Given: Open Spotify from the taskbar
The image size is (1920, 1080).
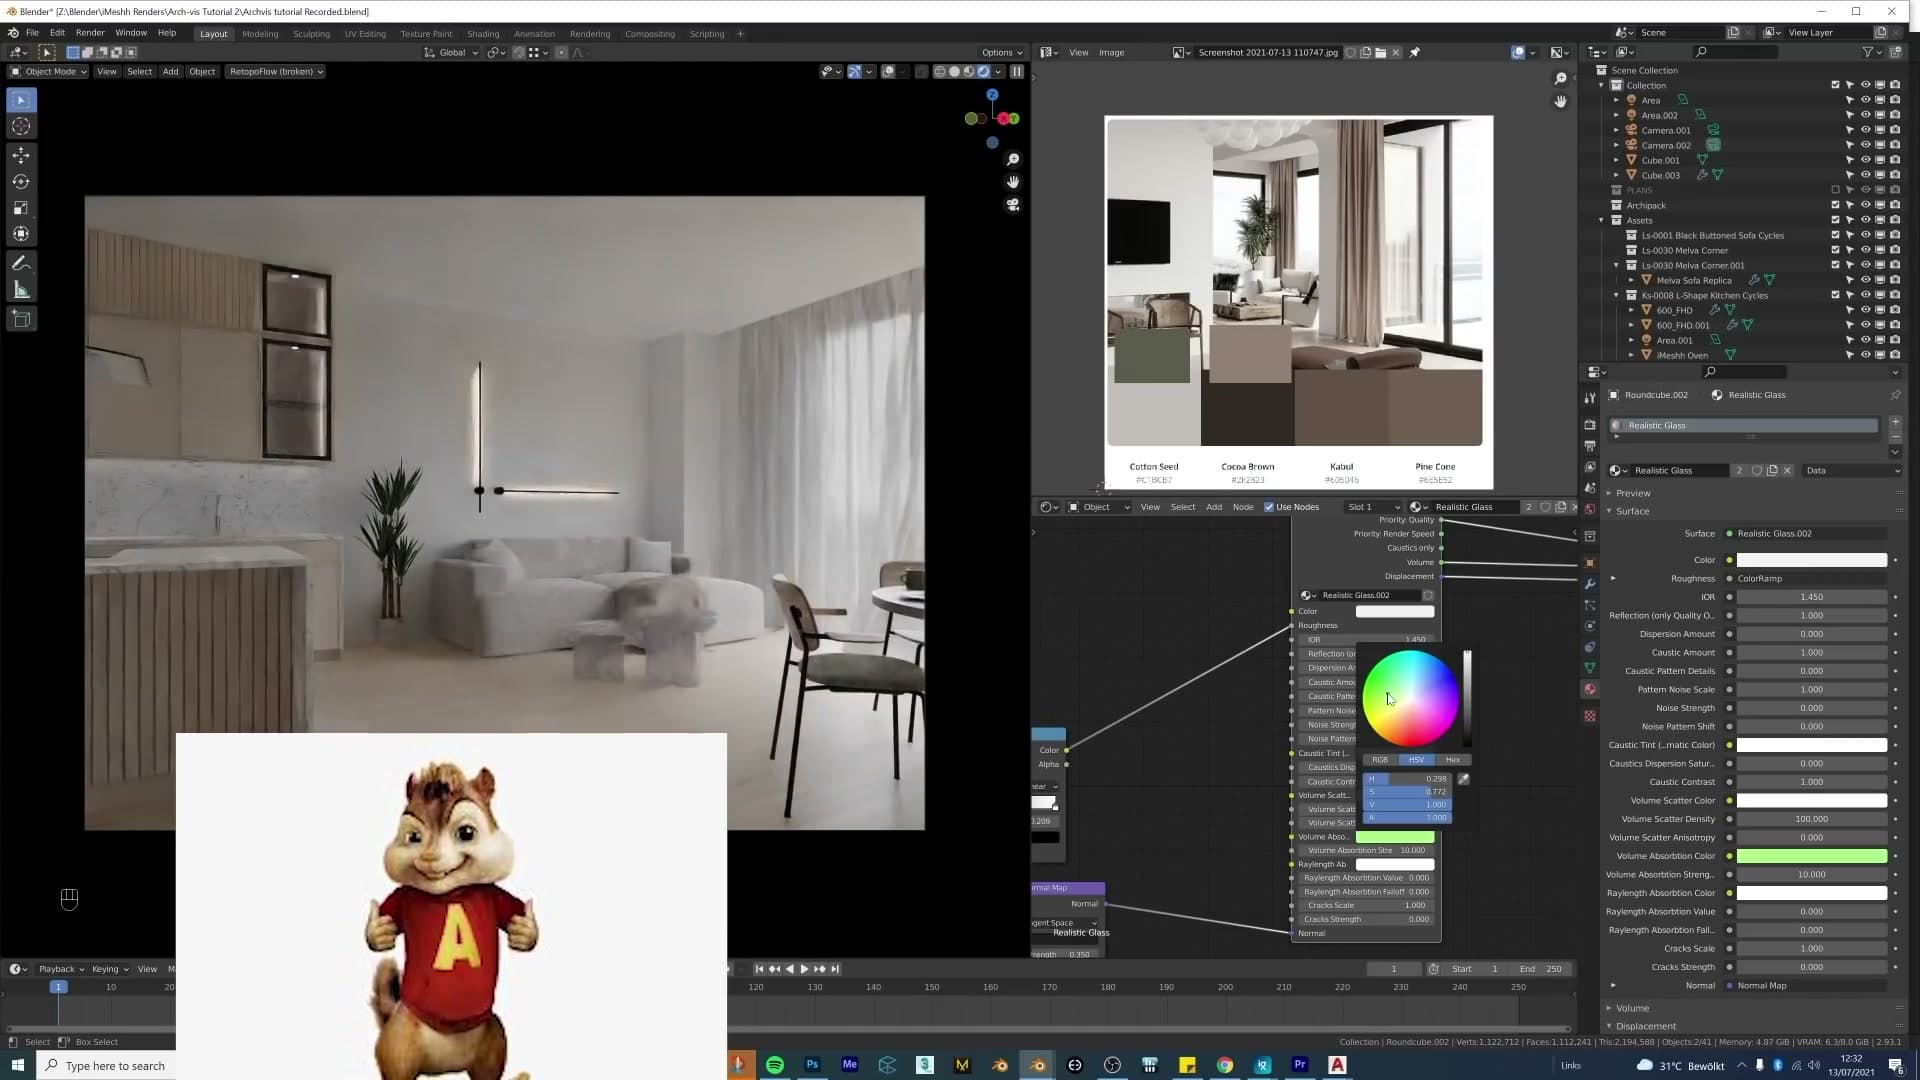Looking at the screenshot, I should point(775,1065).
